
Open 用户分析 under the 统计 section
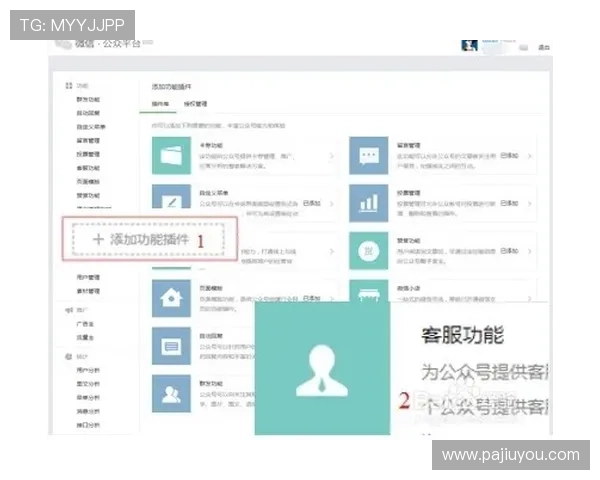pyautogui.click(x=88, y=370)
